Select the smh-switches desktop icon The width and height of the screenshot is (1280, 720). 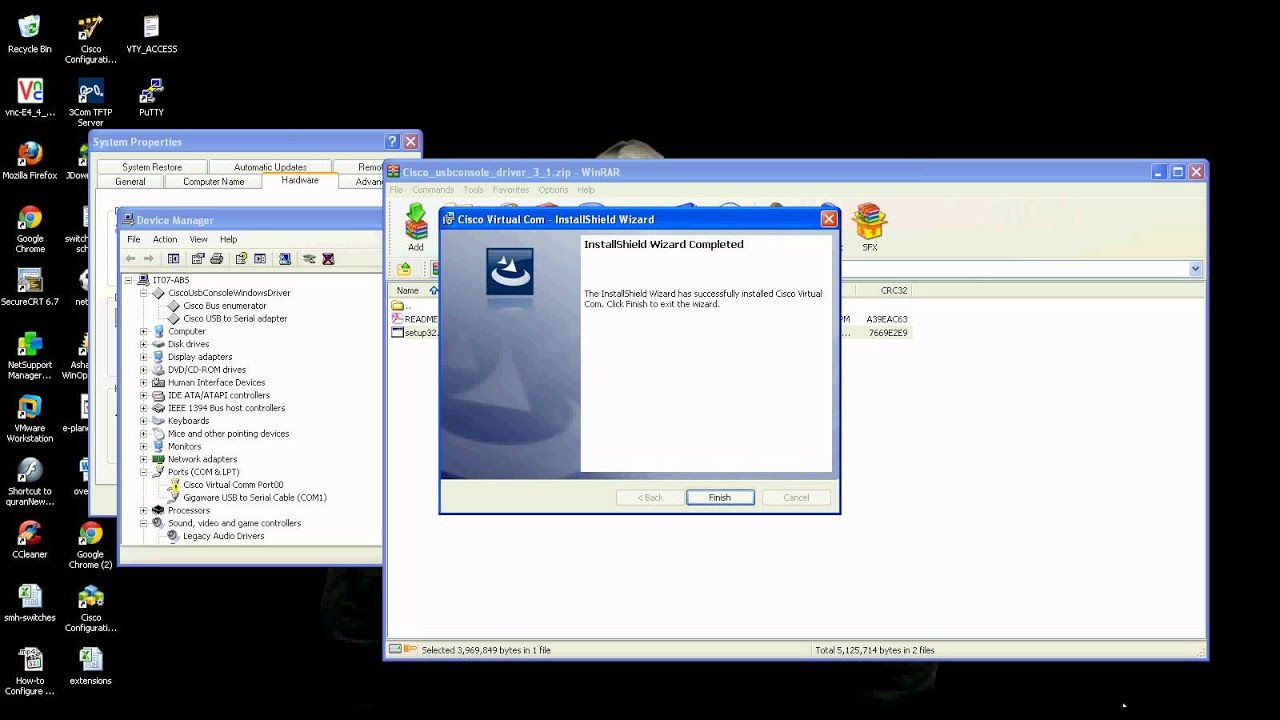click(30, 603)
